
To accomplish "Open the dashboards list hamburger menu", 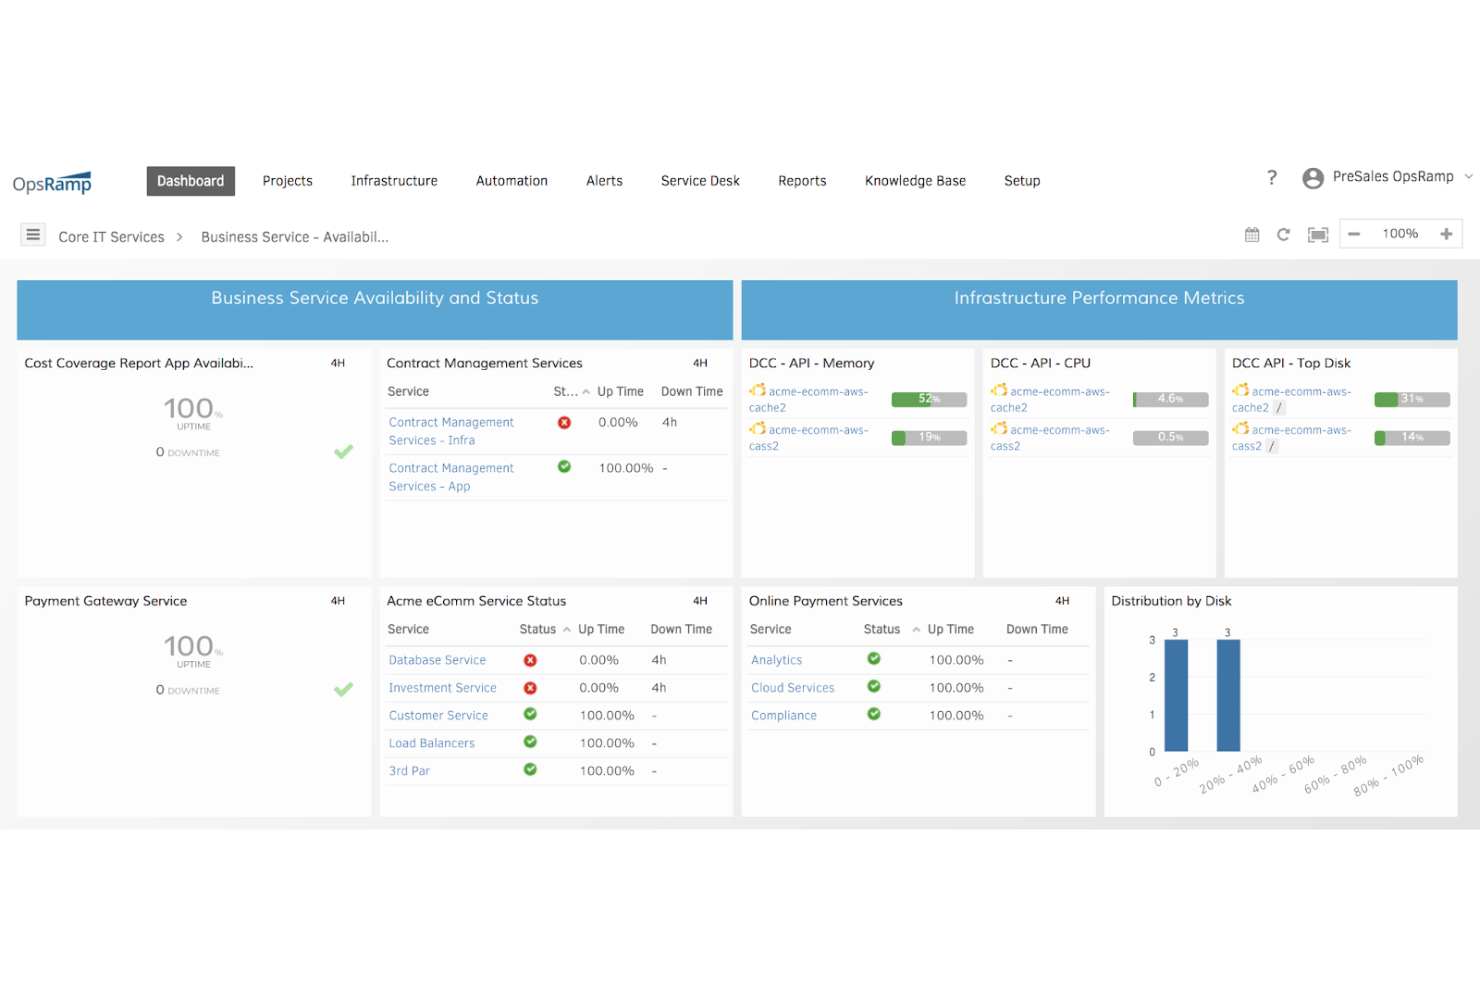I will point(33,234).
